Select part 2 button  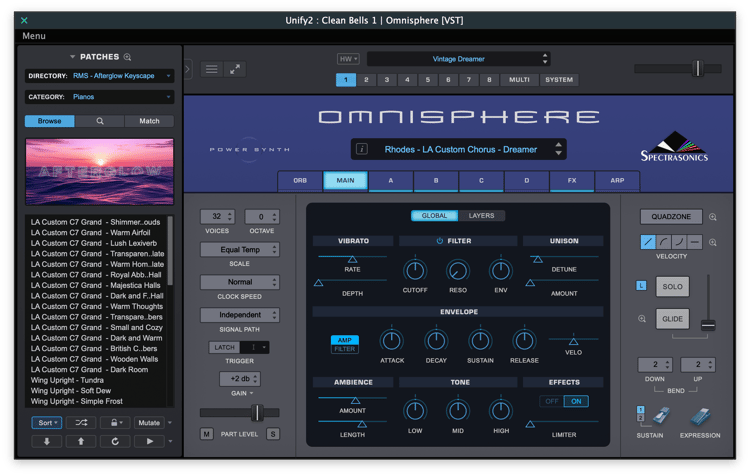(366, 79)
